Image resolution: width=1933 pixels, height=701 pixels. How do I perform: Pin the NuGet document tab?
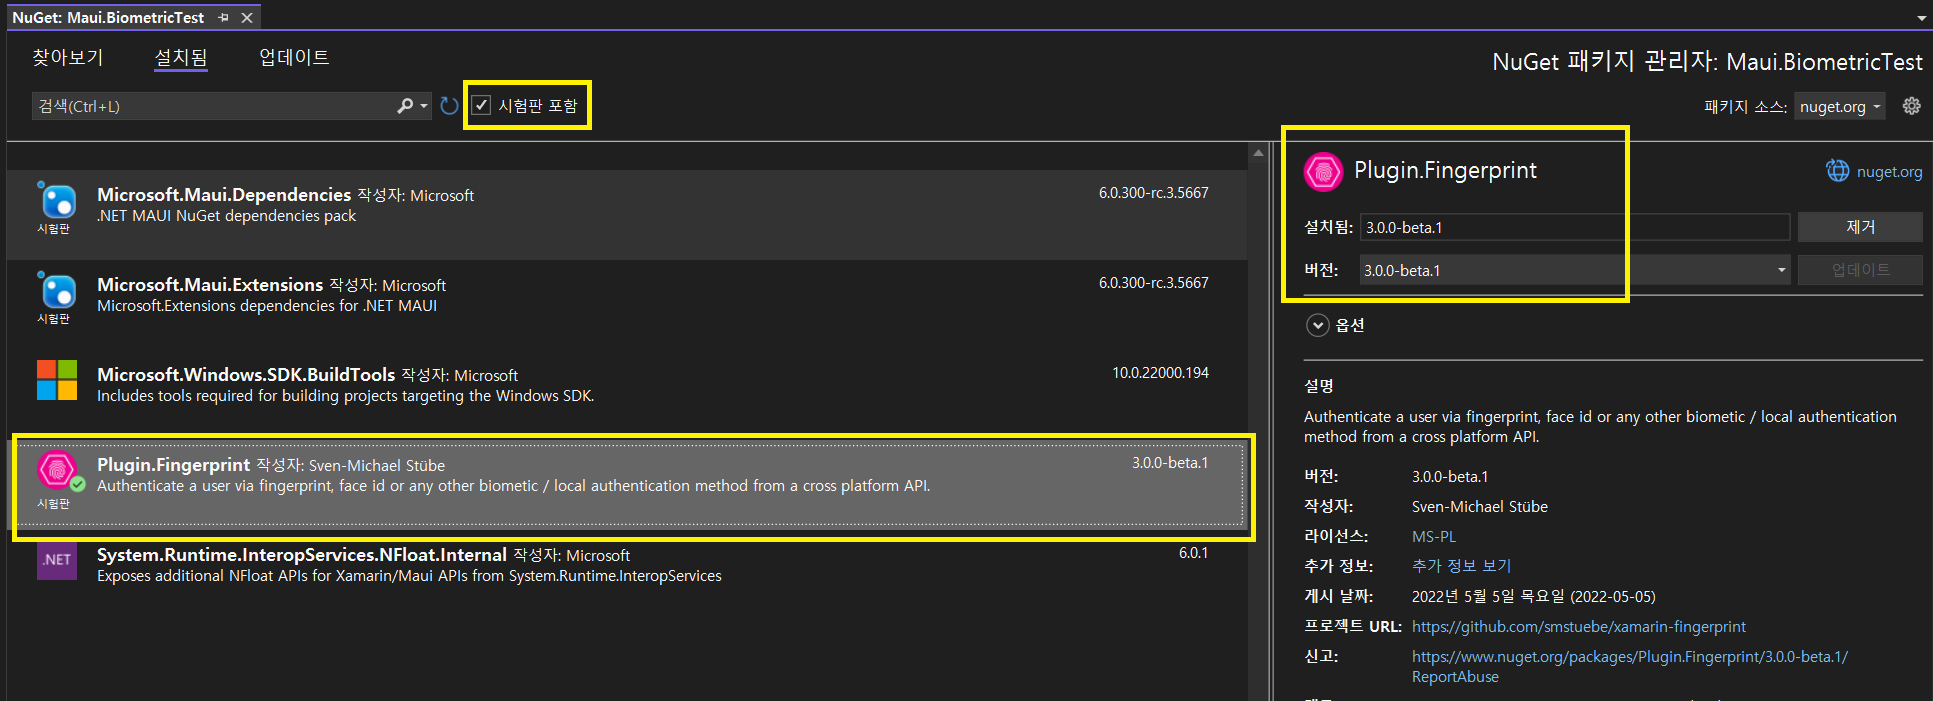223,17
